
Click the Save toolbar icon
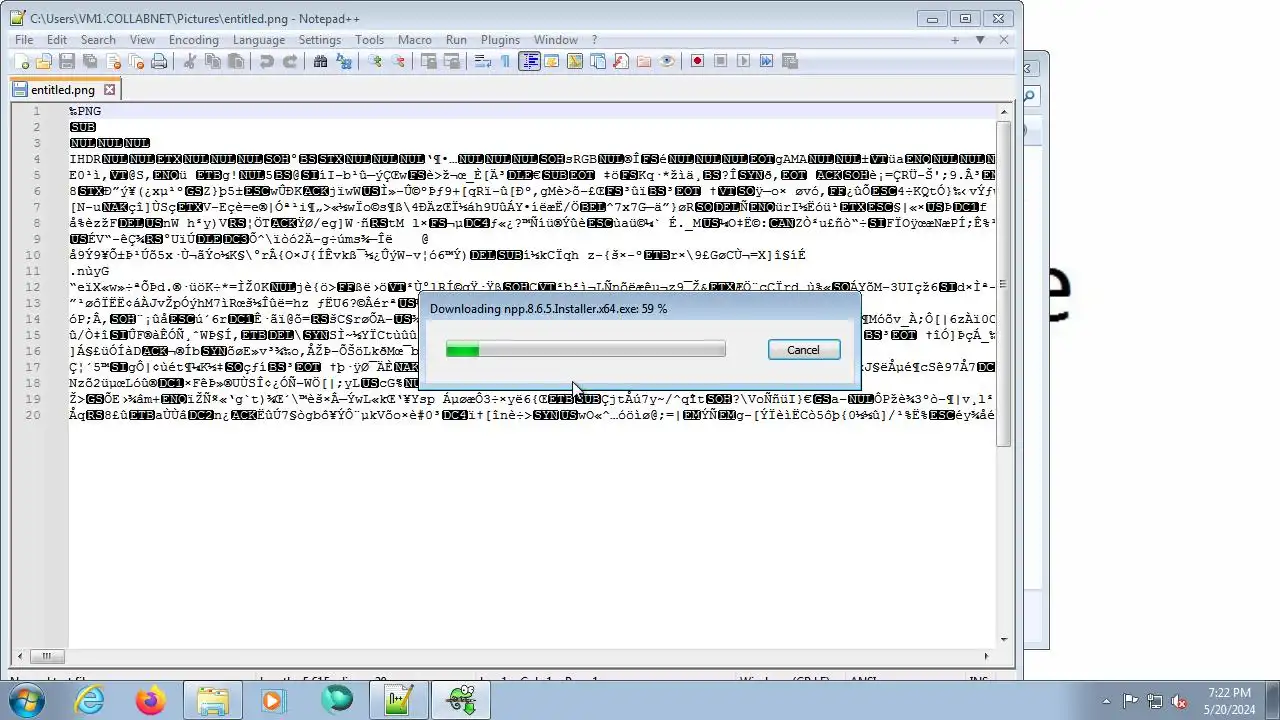[67, 61]
